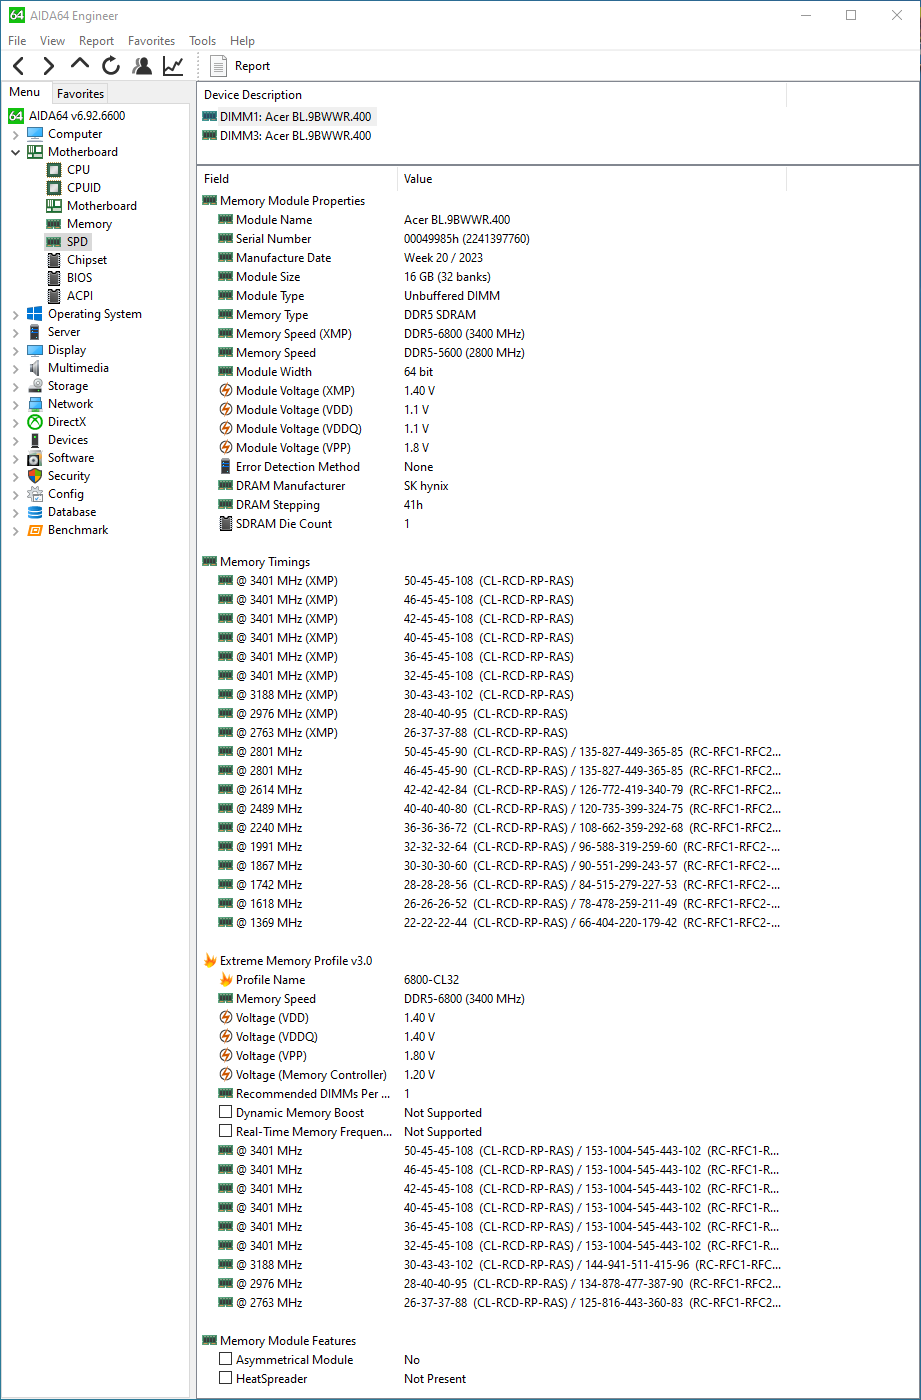This screenshot has width=921, height=1400.
Task: Collapse the Motherboard tree node
Action: (15, 152)
